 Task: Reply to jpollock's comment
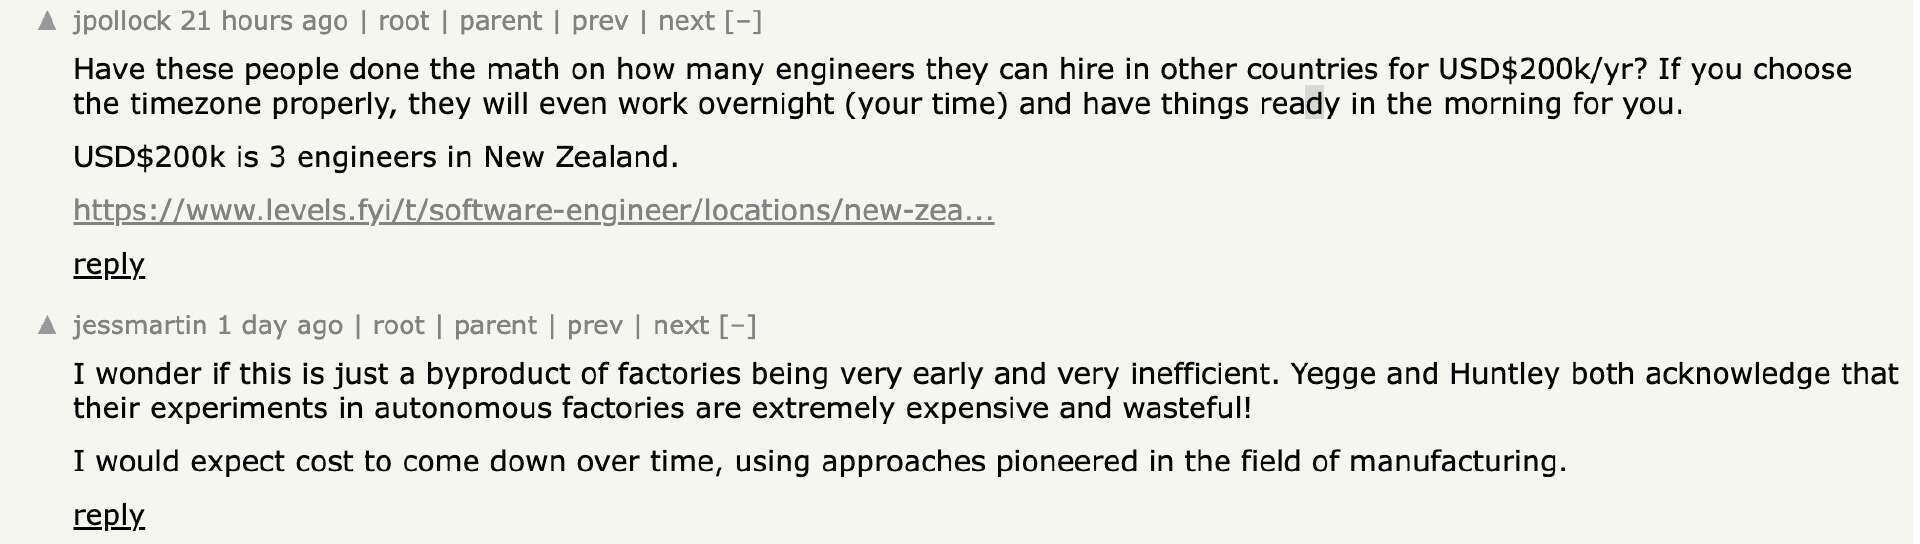point(109,264)
